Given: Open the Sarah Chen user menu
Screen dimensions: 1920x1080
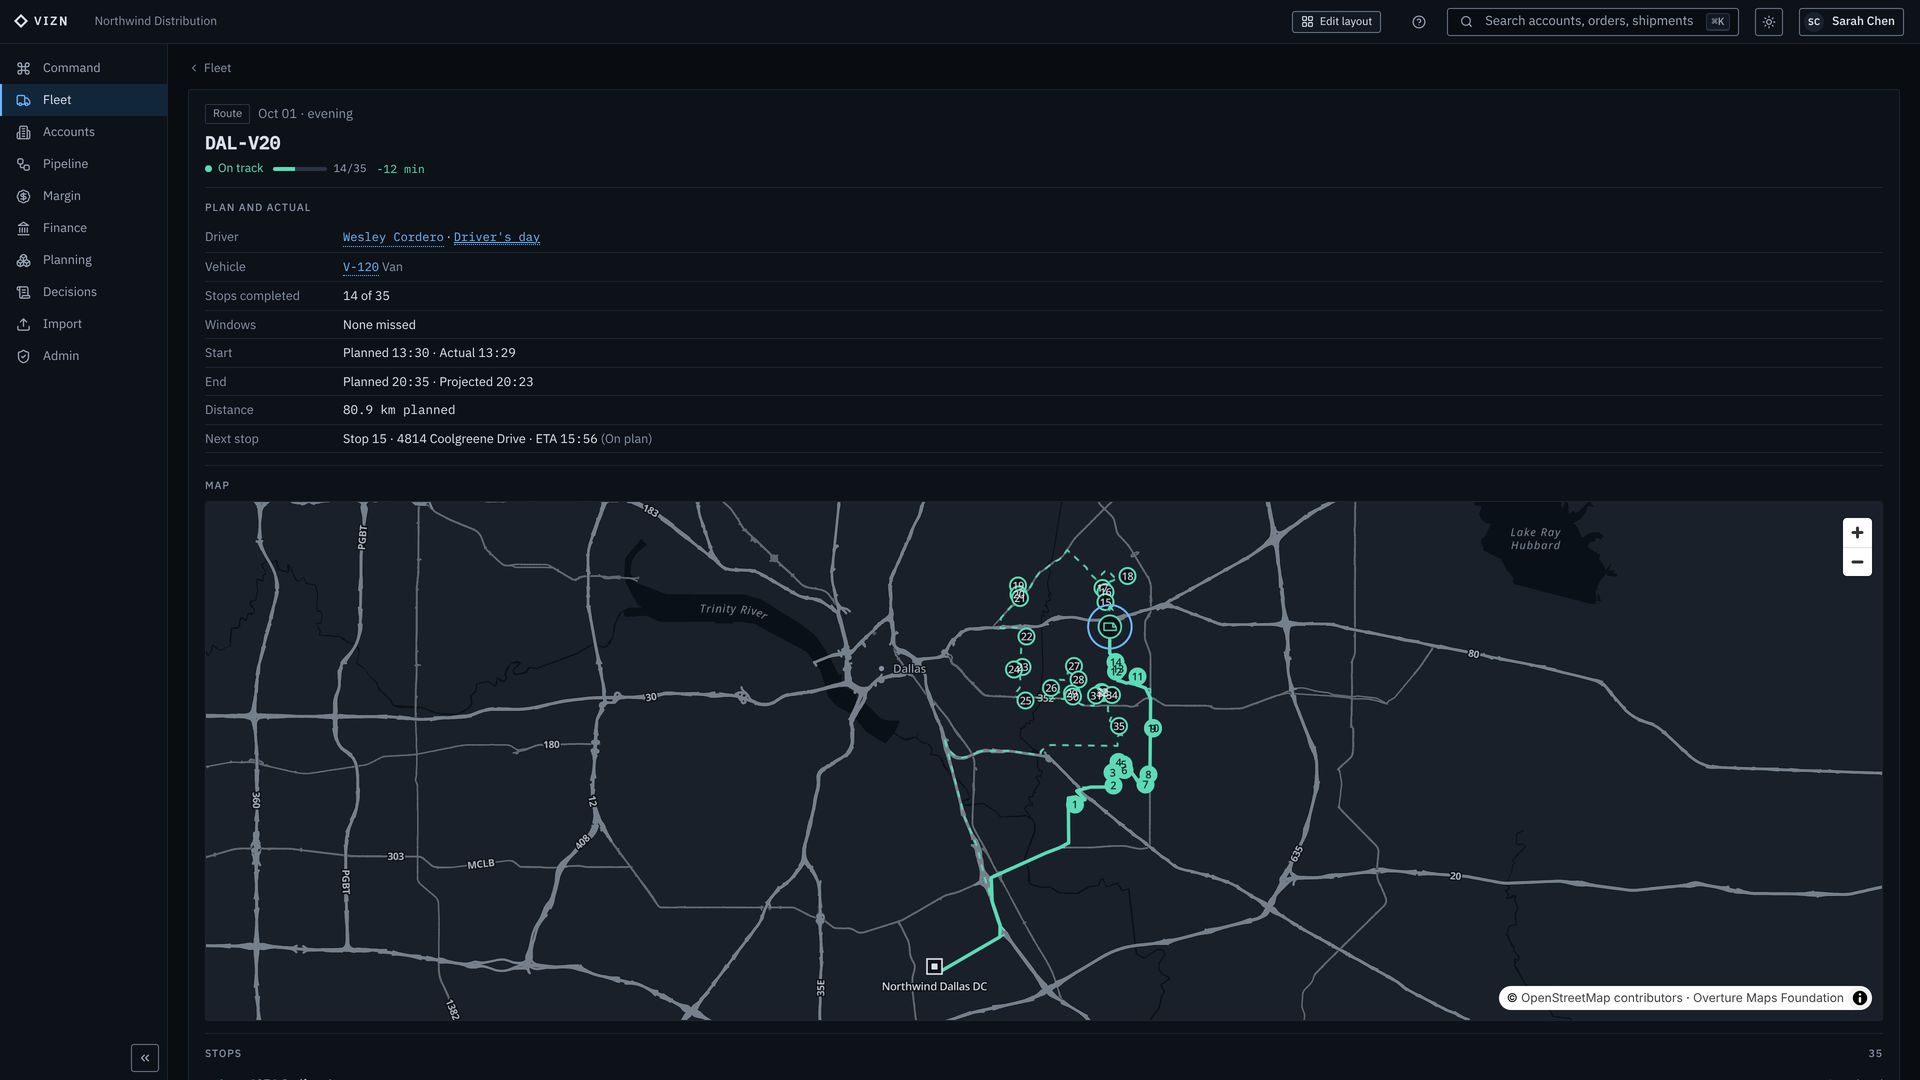Looking at the screenshot, I should [1851, 21].
